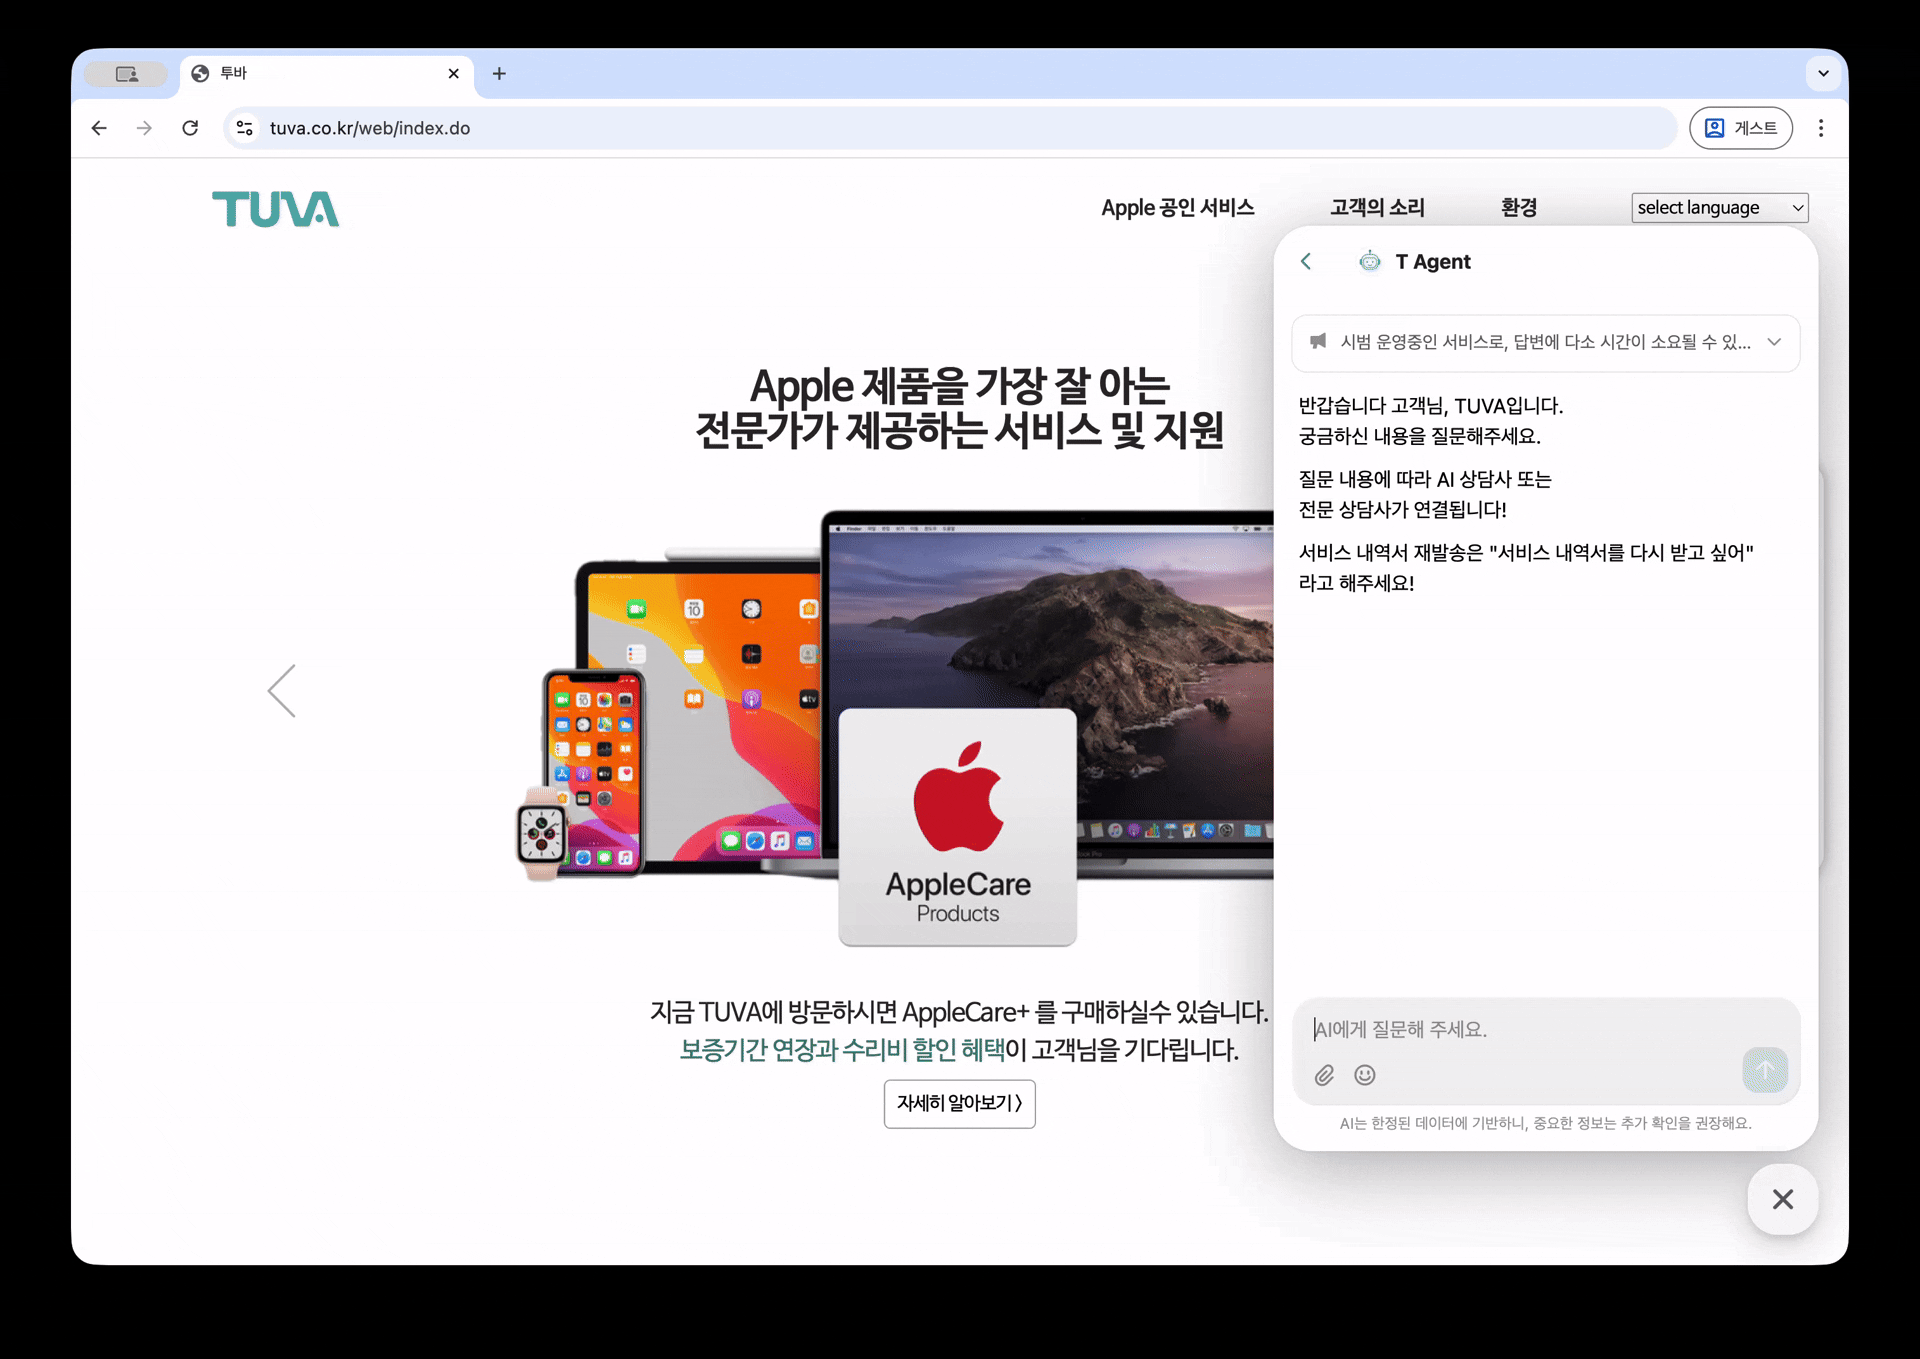Viewport: 1920px width, 1359px height.
Task: Reload the page with browser refresh icon
Action: (190, 128)
